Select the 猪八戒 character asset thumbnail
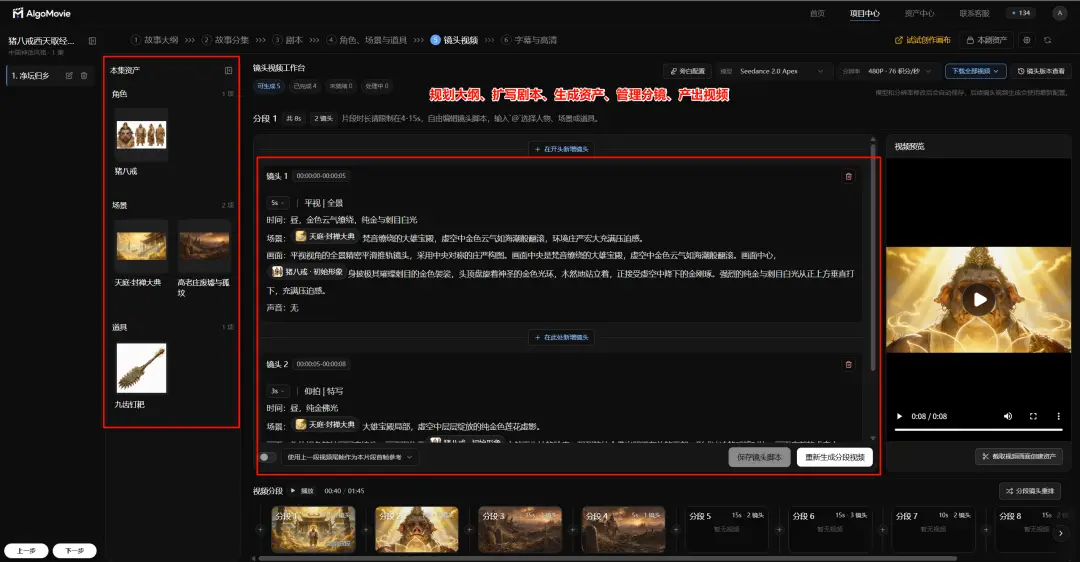The image size is (1080, 562). click(141, 135)
